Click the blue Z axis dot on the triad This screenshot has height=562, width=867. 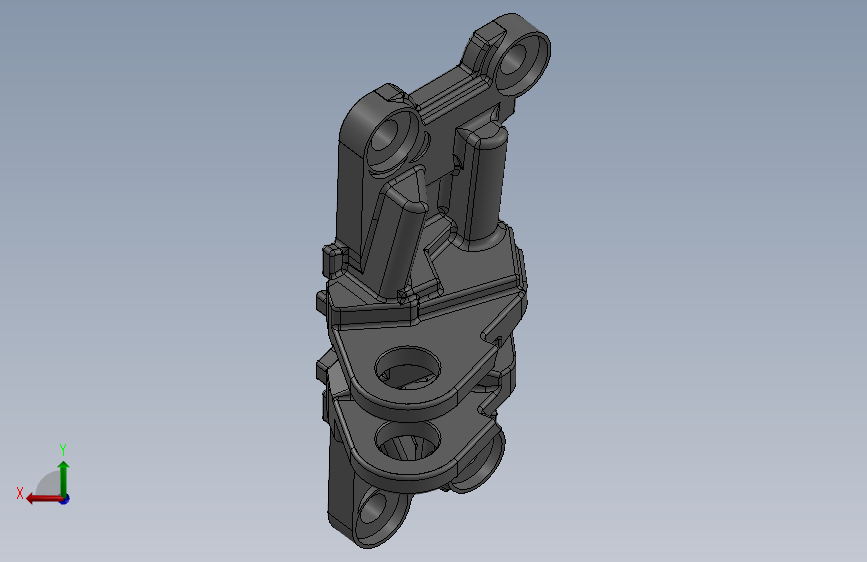(x=65, y=499)
